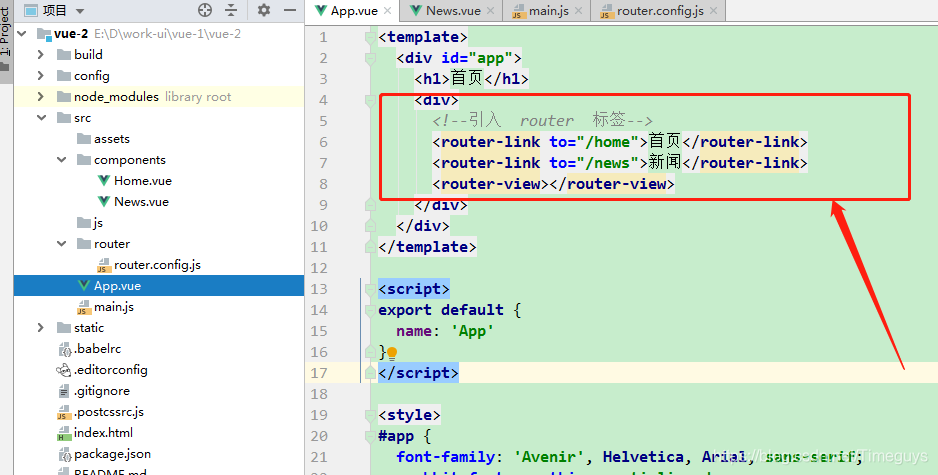Click the locate/scroll-from-source target icon
The width and height of the screenshot is (938, 475).
205,10
